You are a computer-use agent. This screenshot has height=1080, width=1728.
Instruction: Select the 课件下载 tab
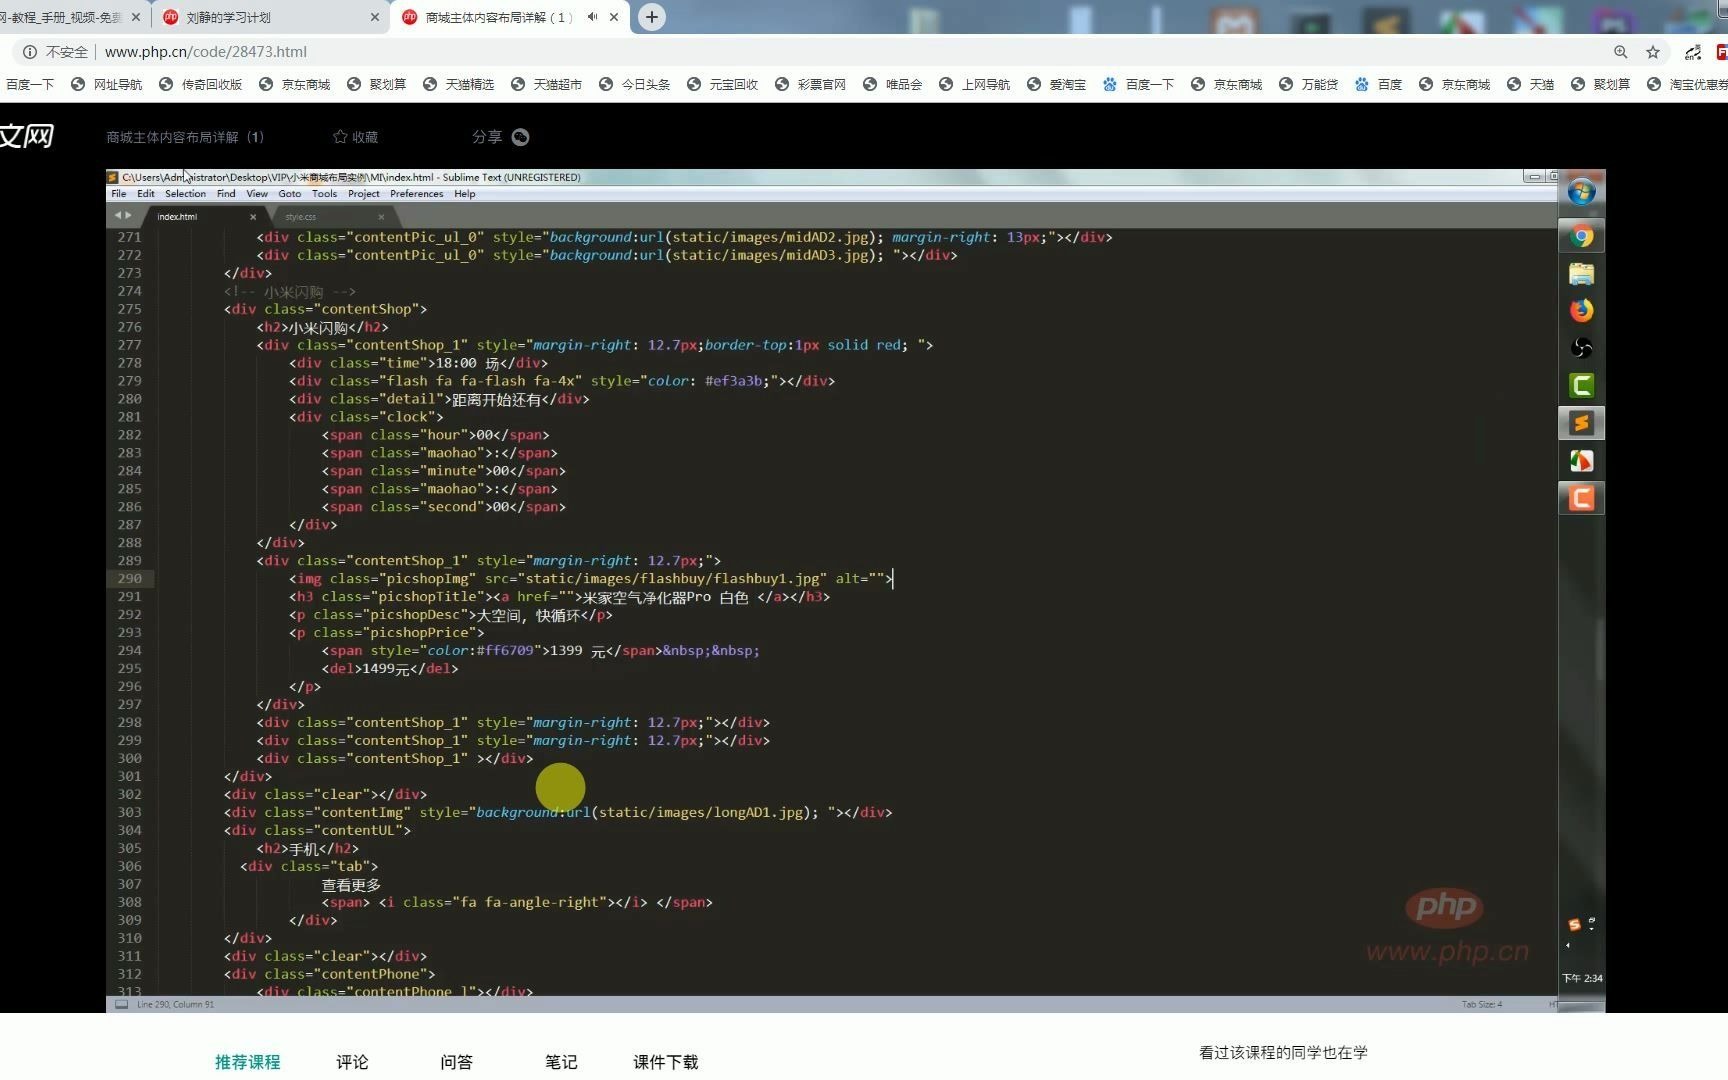(665, 1062)
